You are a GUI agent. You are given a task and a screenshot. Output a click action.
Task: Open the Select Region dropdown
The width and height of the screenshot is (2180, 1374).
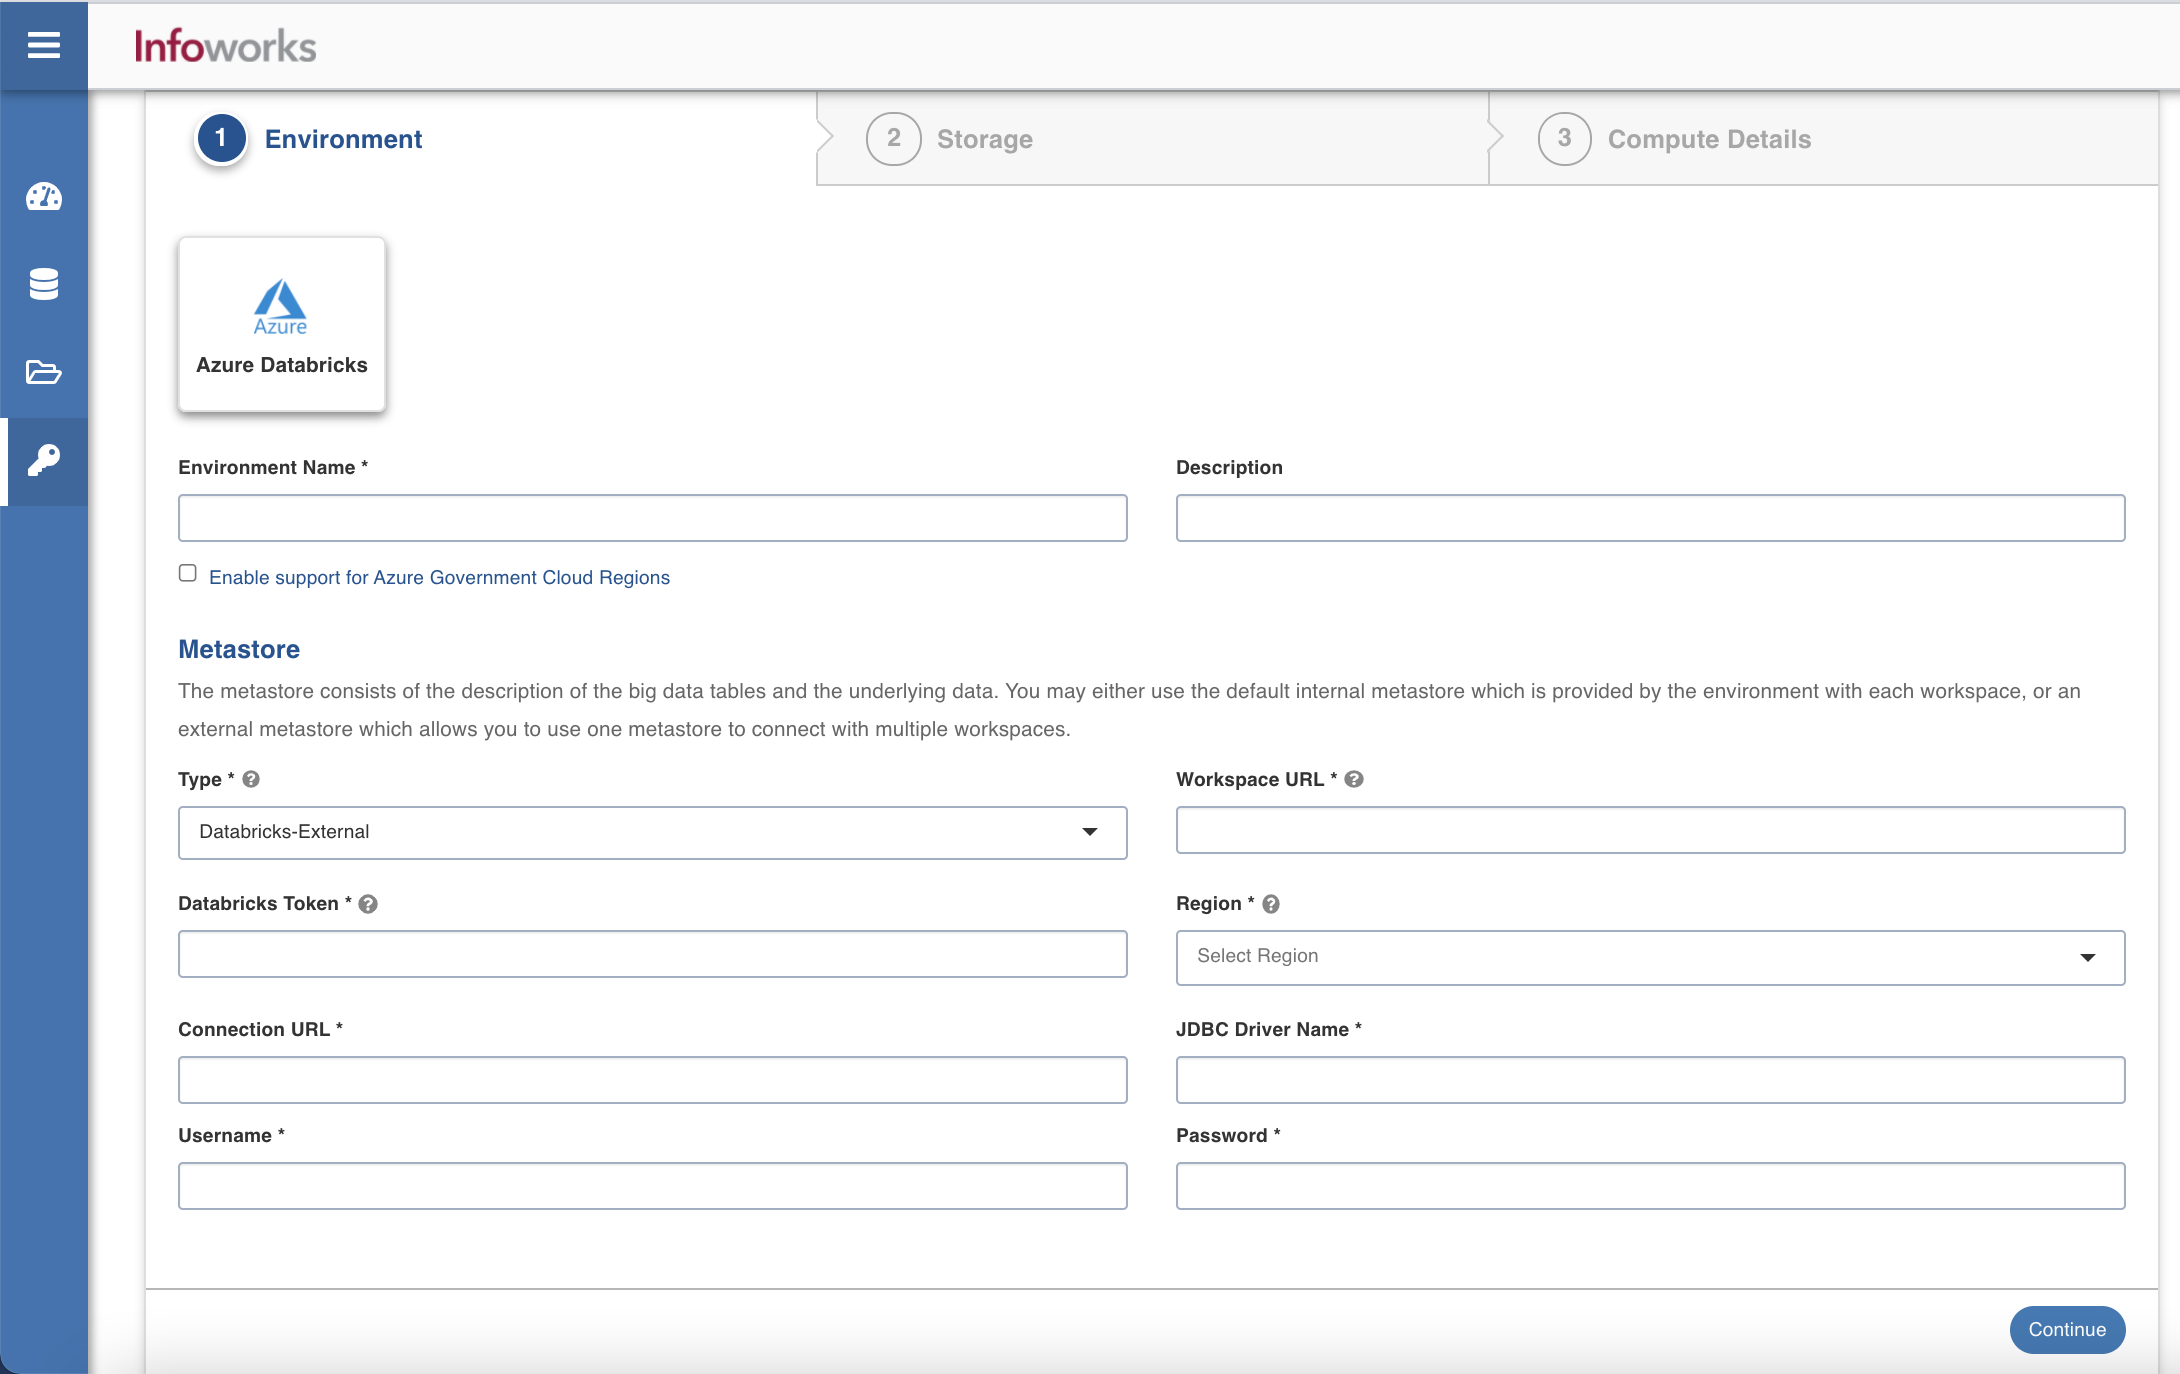click(x=1650, y=957)
